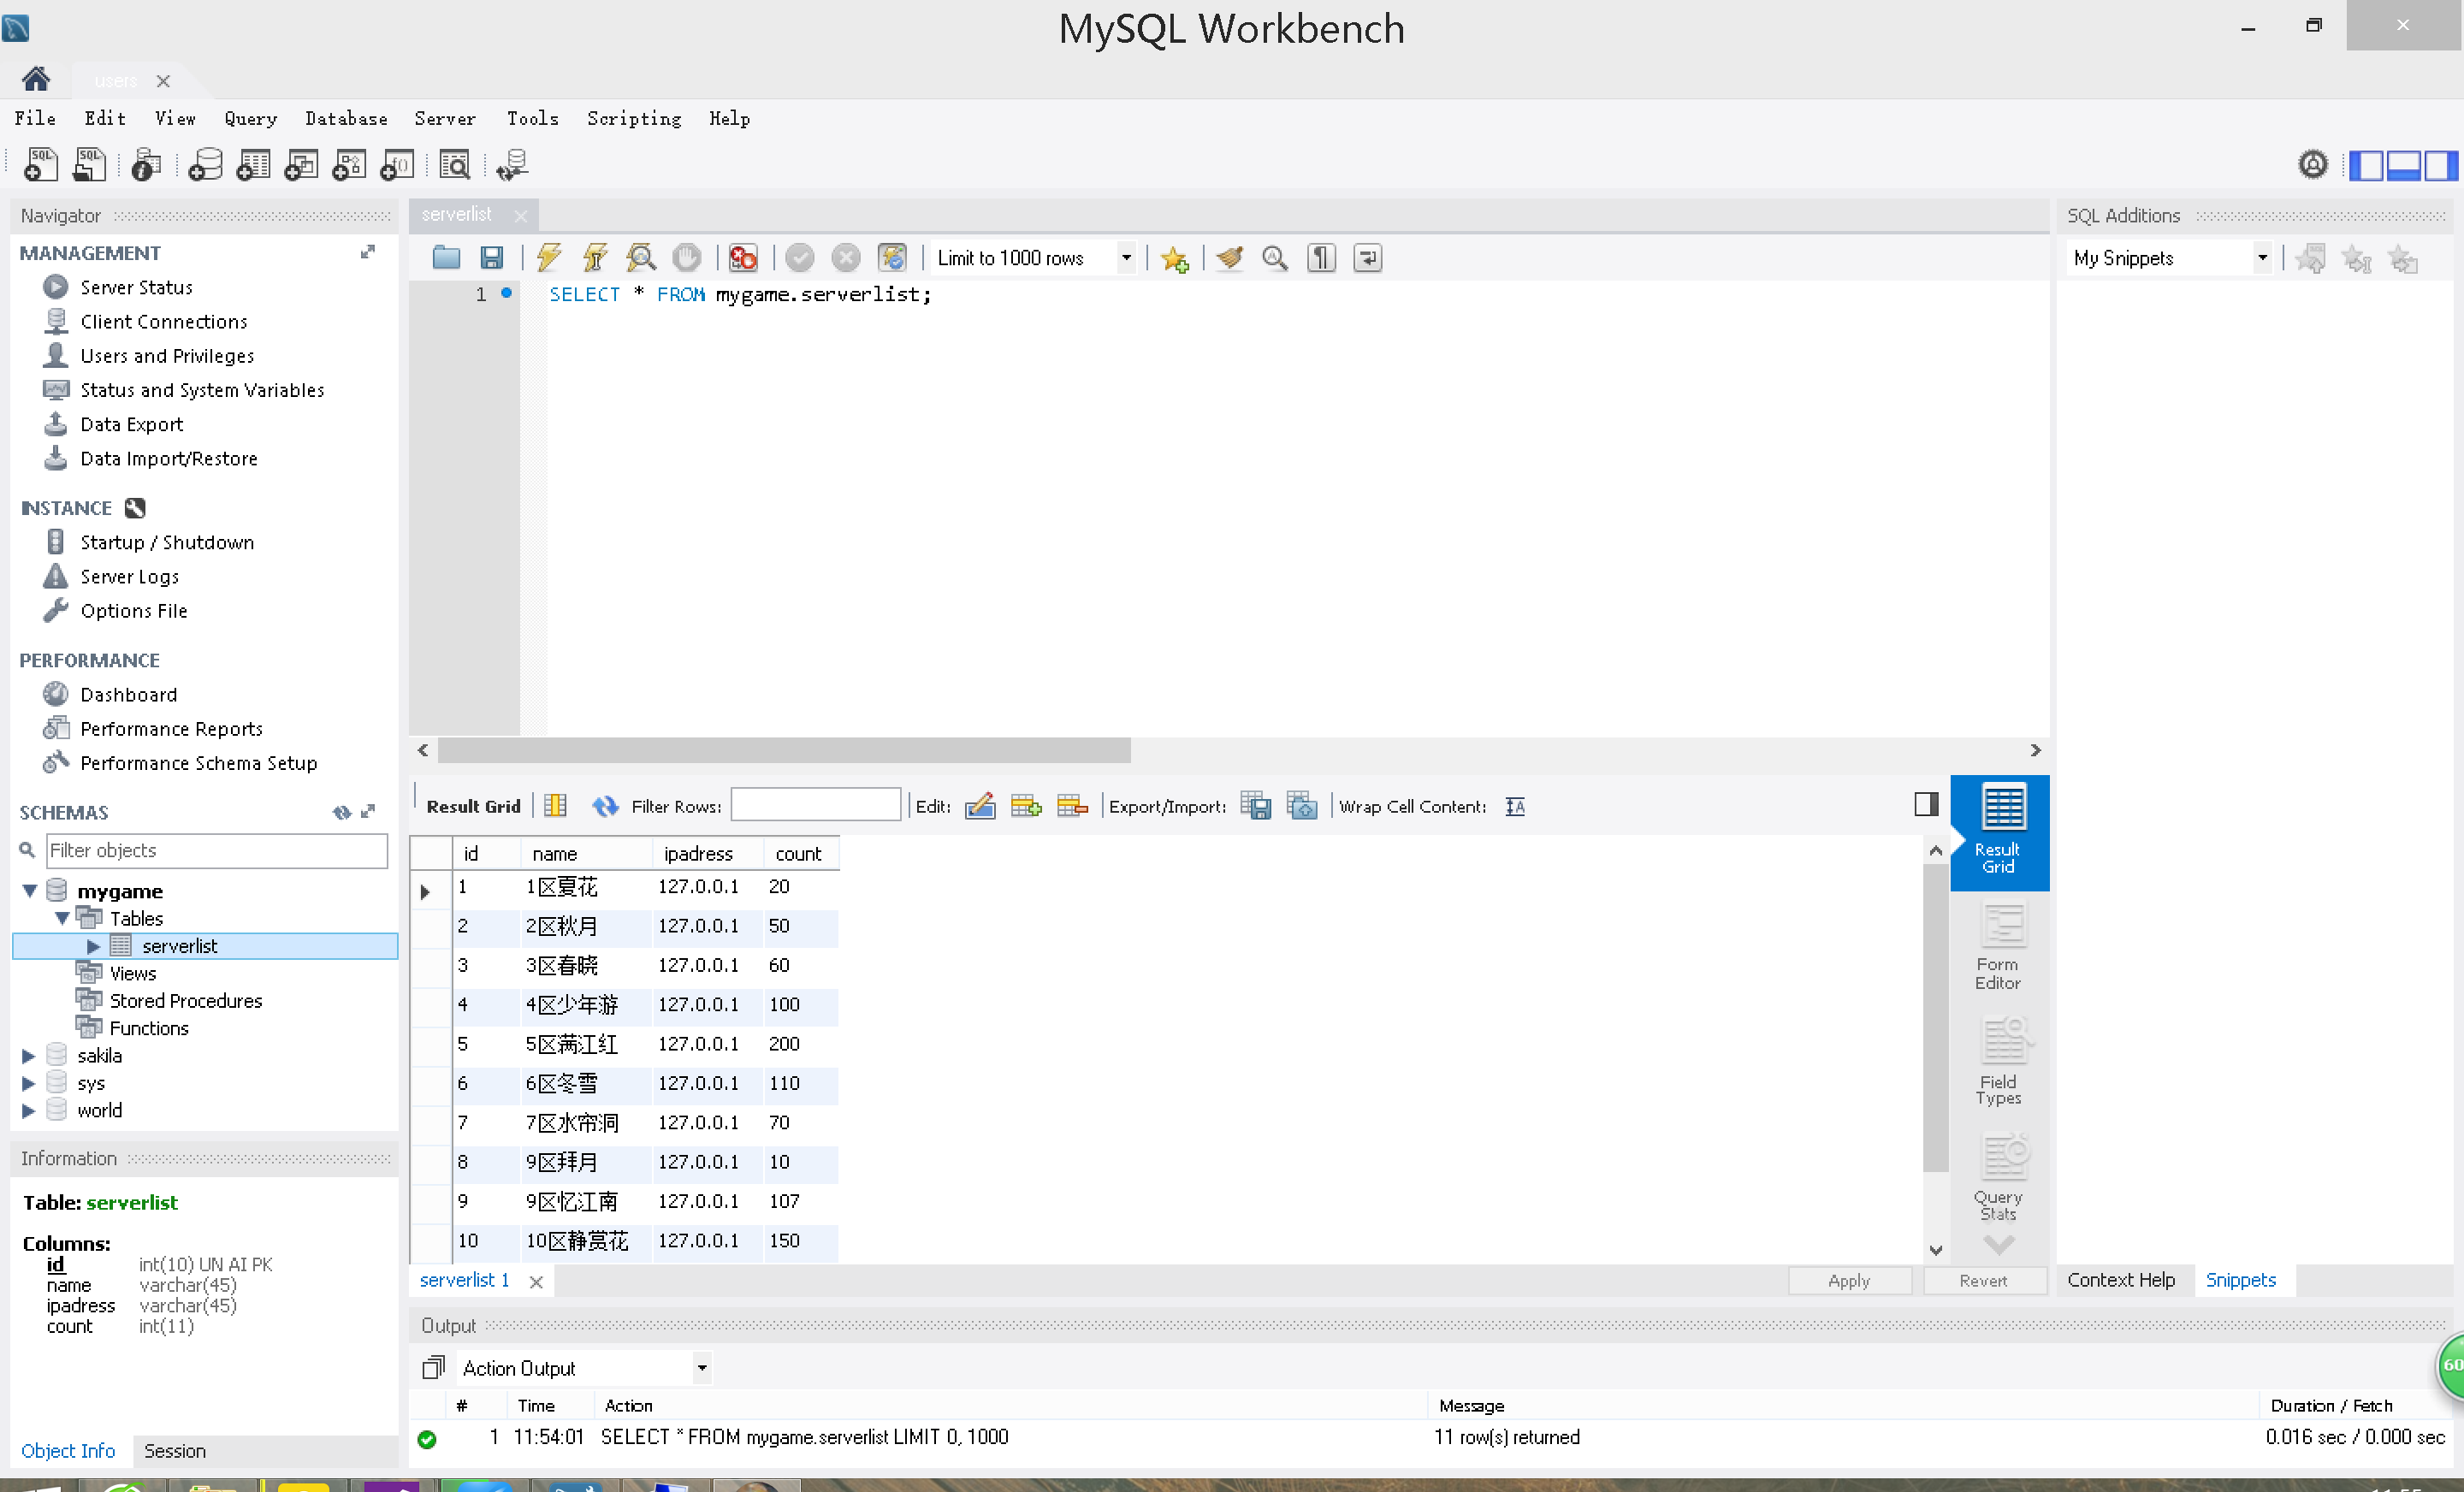
Task: Create new schema toolbar icon
Action: coord(205,164)
